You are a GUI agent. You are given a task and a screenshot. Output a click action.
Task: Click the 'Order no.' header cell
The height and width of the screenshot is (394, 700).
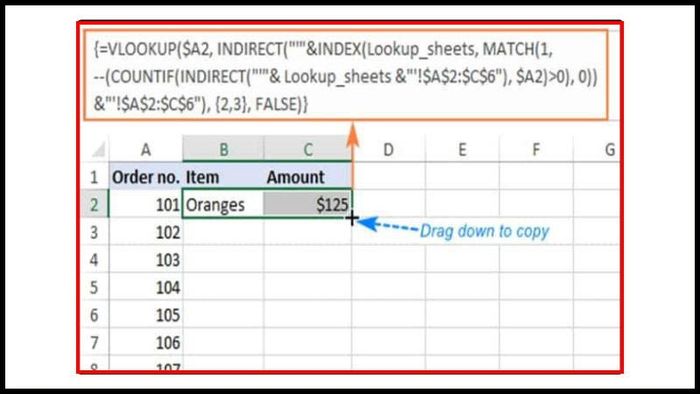[x=146, y=177]
